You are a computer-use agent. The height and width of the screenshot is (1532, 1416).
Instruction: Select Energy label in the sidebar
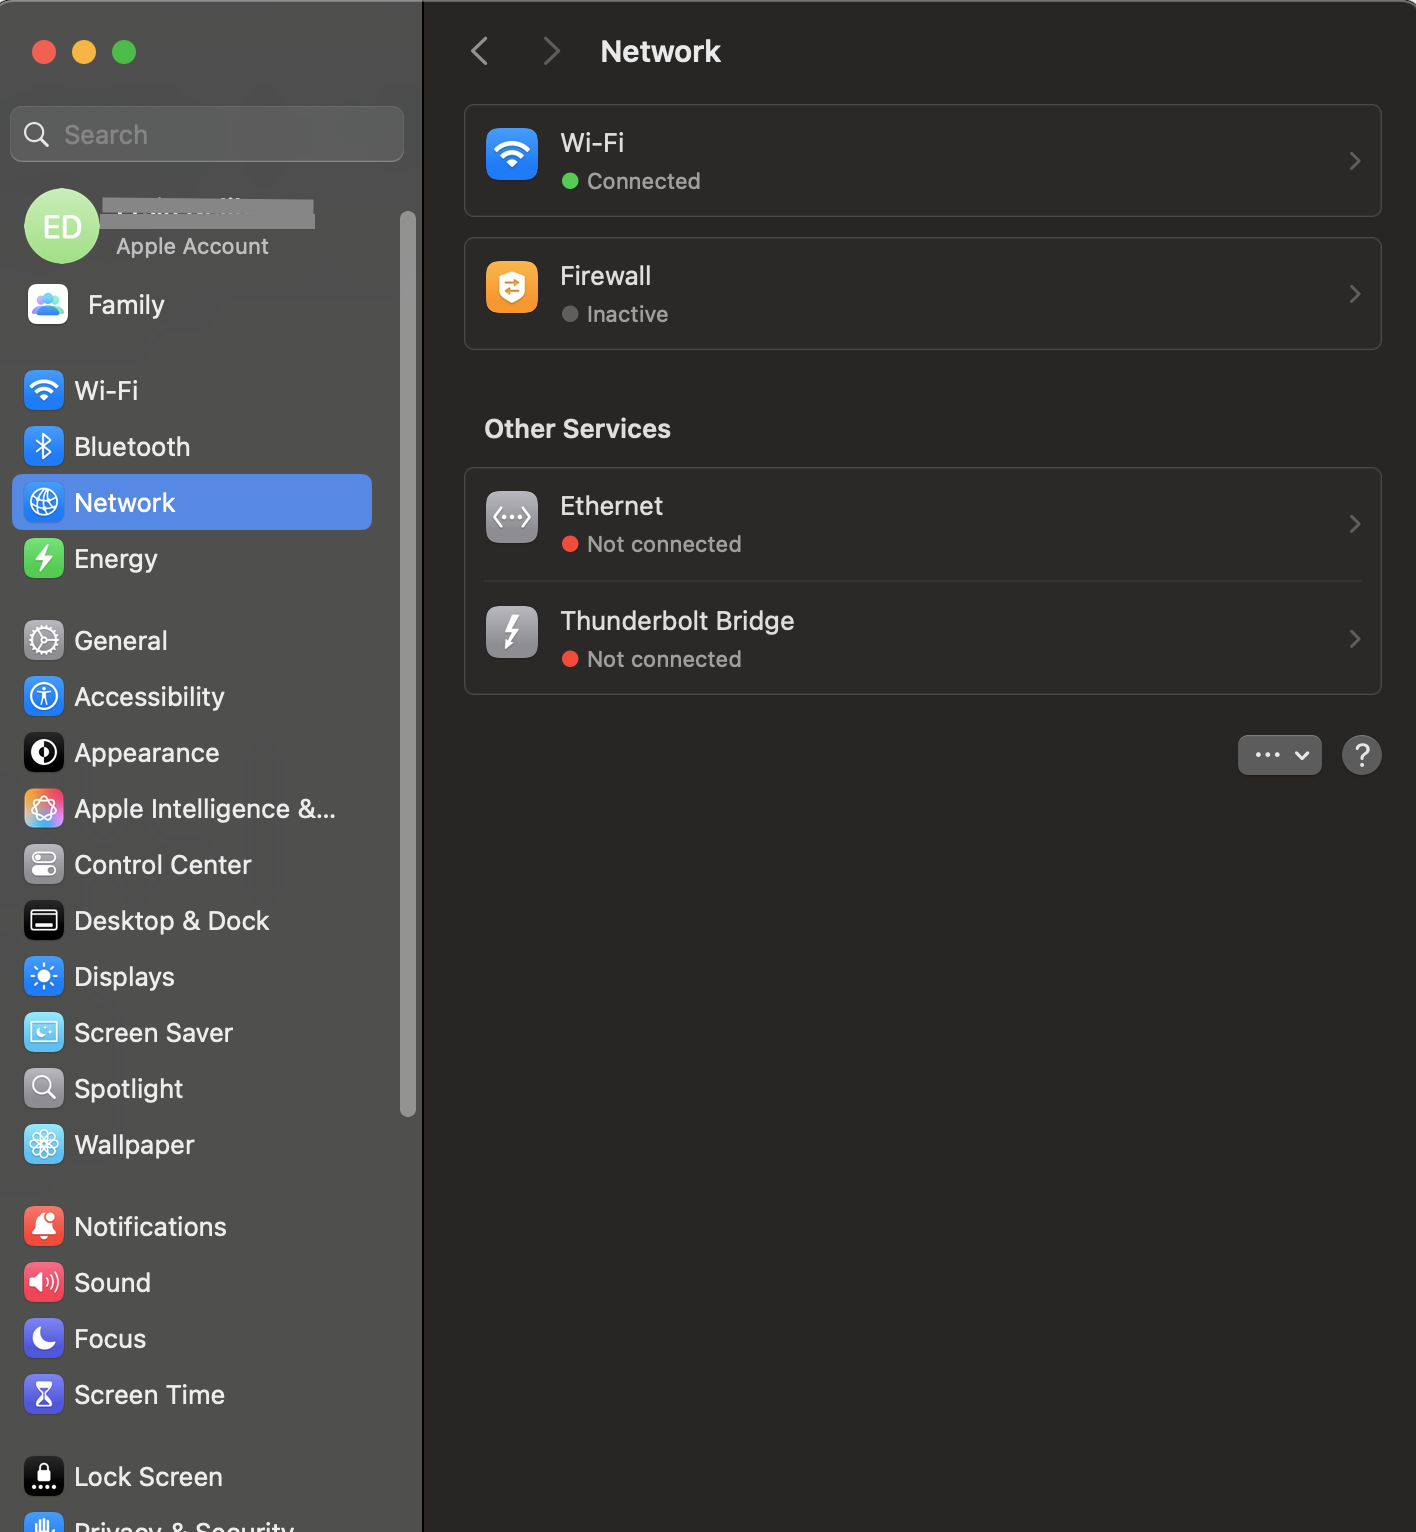coord(116,559)
